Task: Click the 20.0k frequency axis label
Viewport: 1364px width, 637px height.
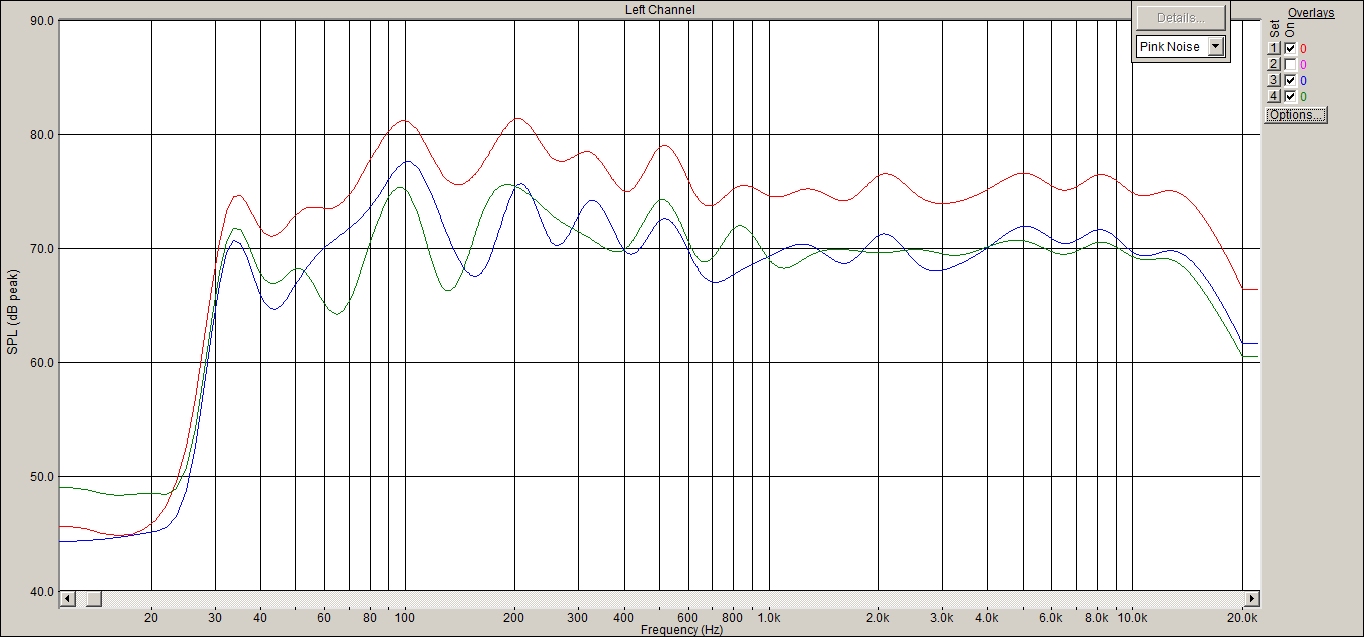Action: (1242, 618)
